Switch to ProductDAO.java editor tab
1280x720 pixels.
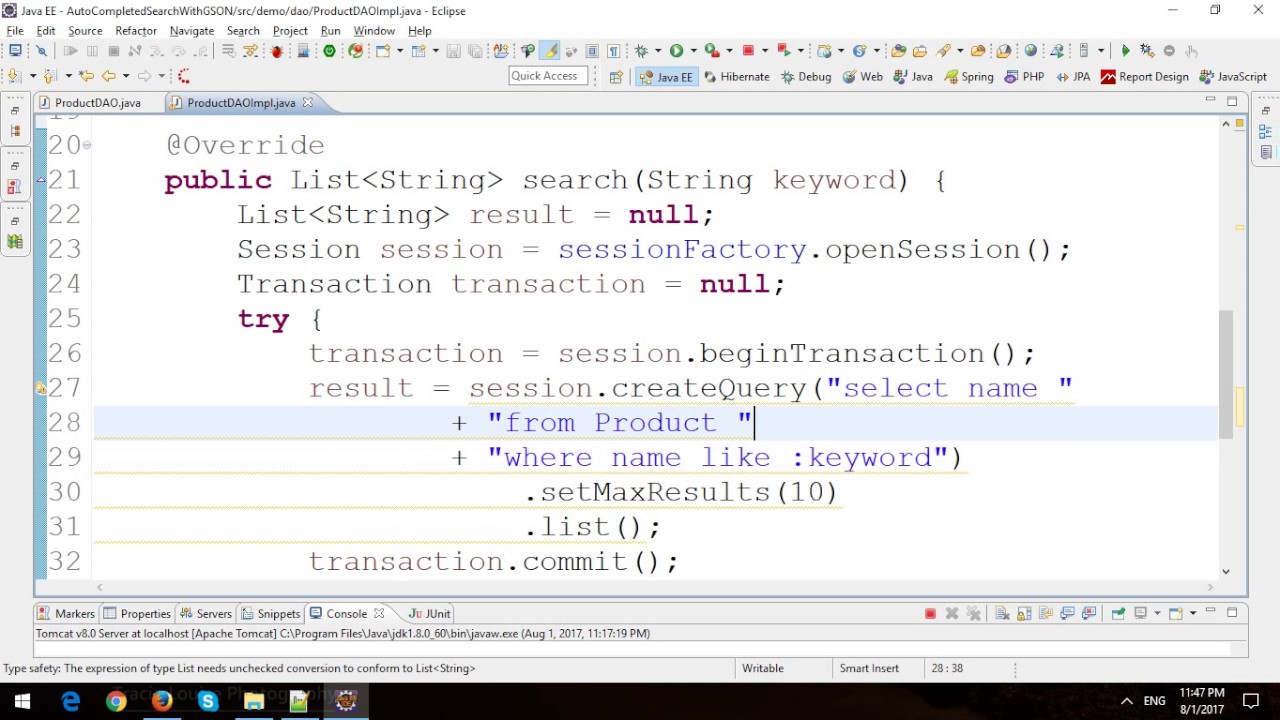(x=98, y=103)
